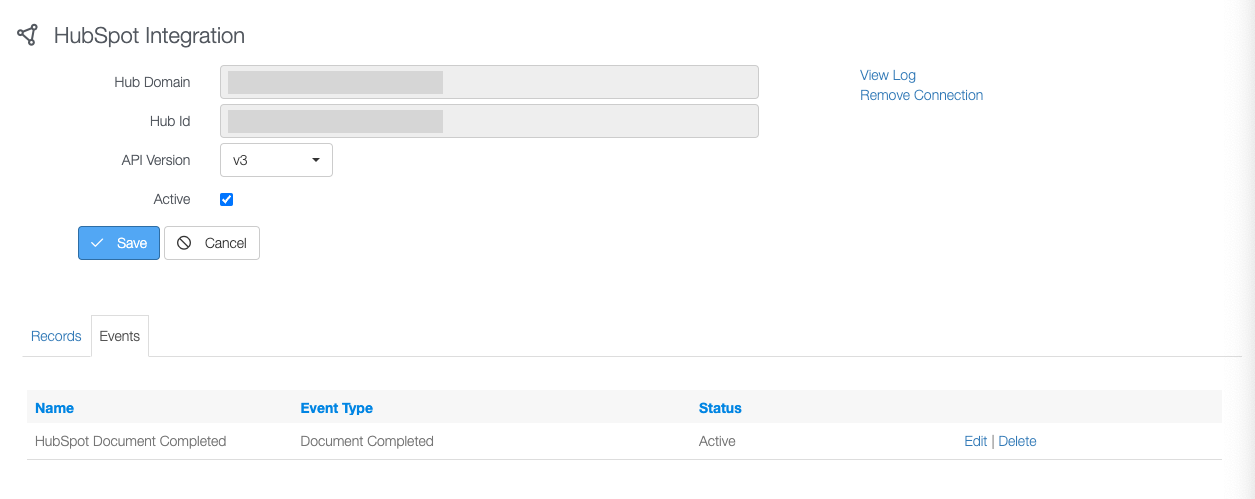The width and height of the screenshot is (1255, 499).
Task: Sort the events by Status column
Action: [x=720, y=408]
